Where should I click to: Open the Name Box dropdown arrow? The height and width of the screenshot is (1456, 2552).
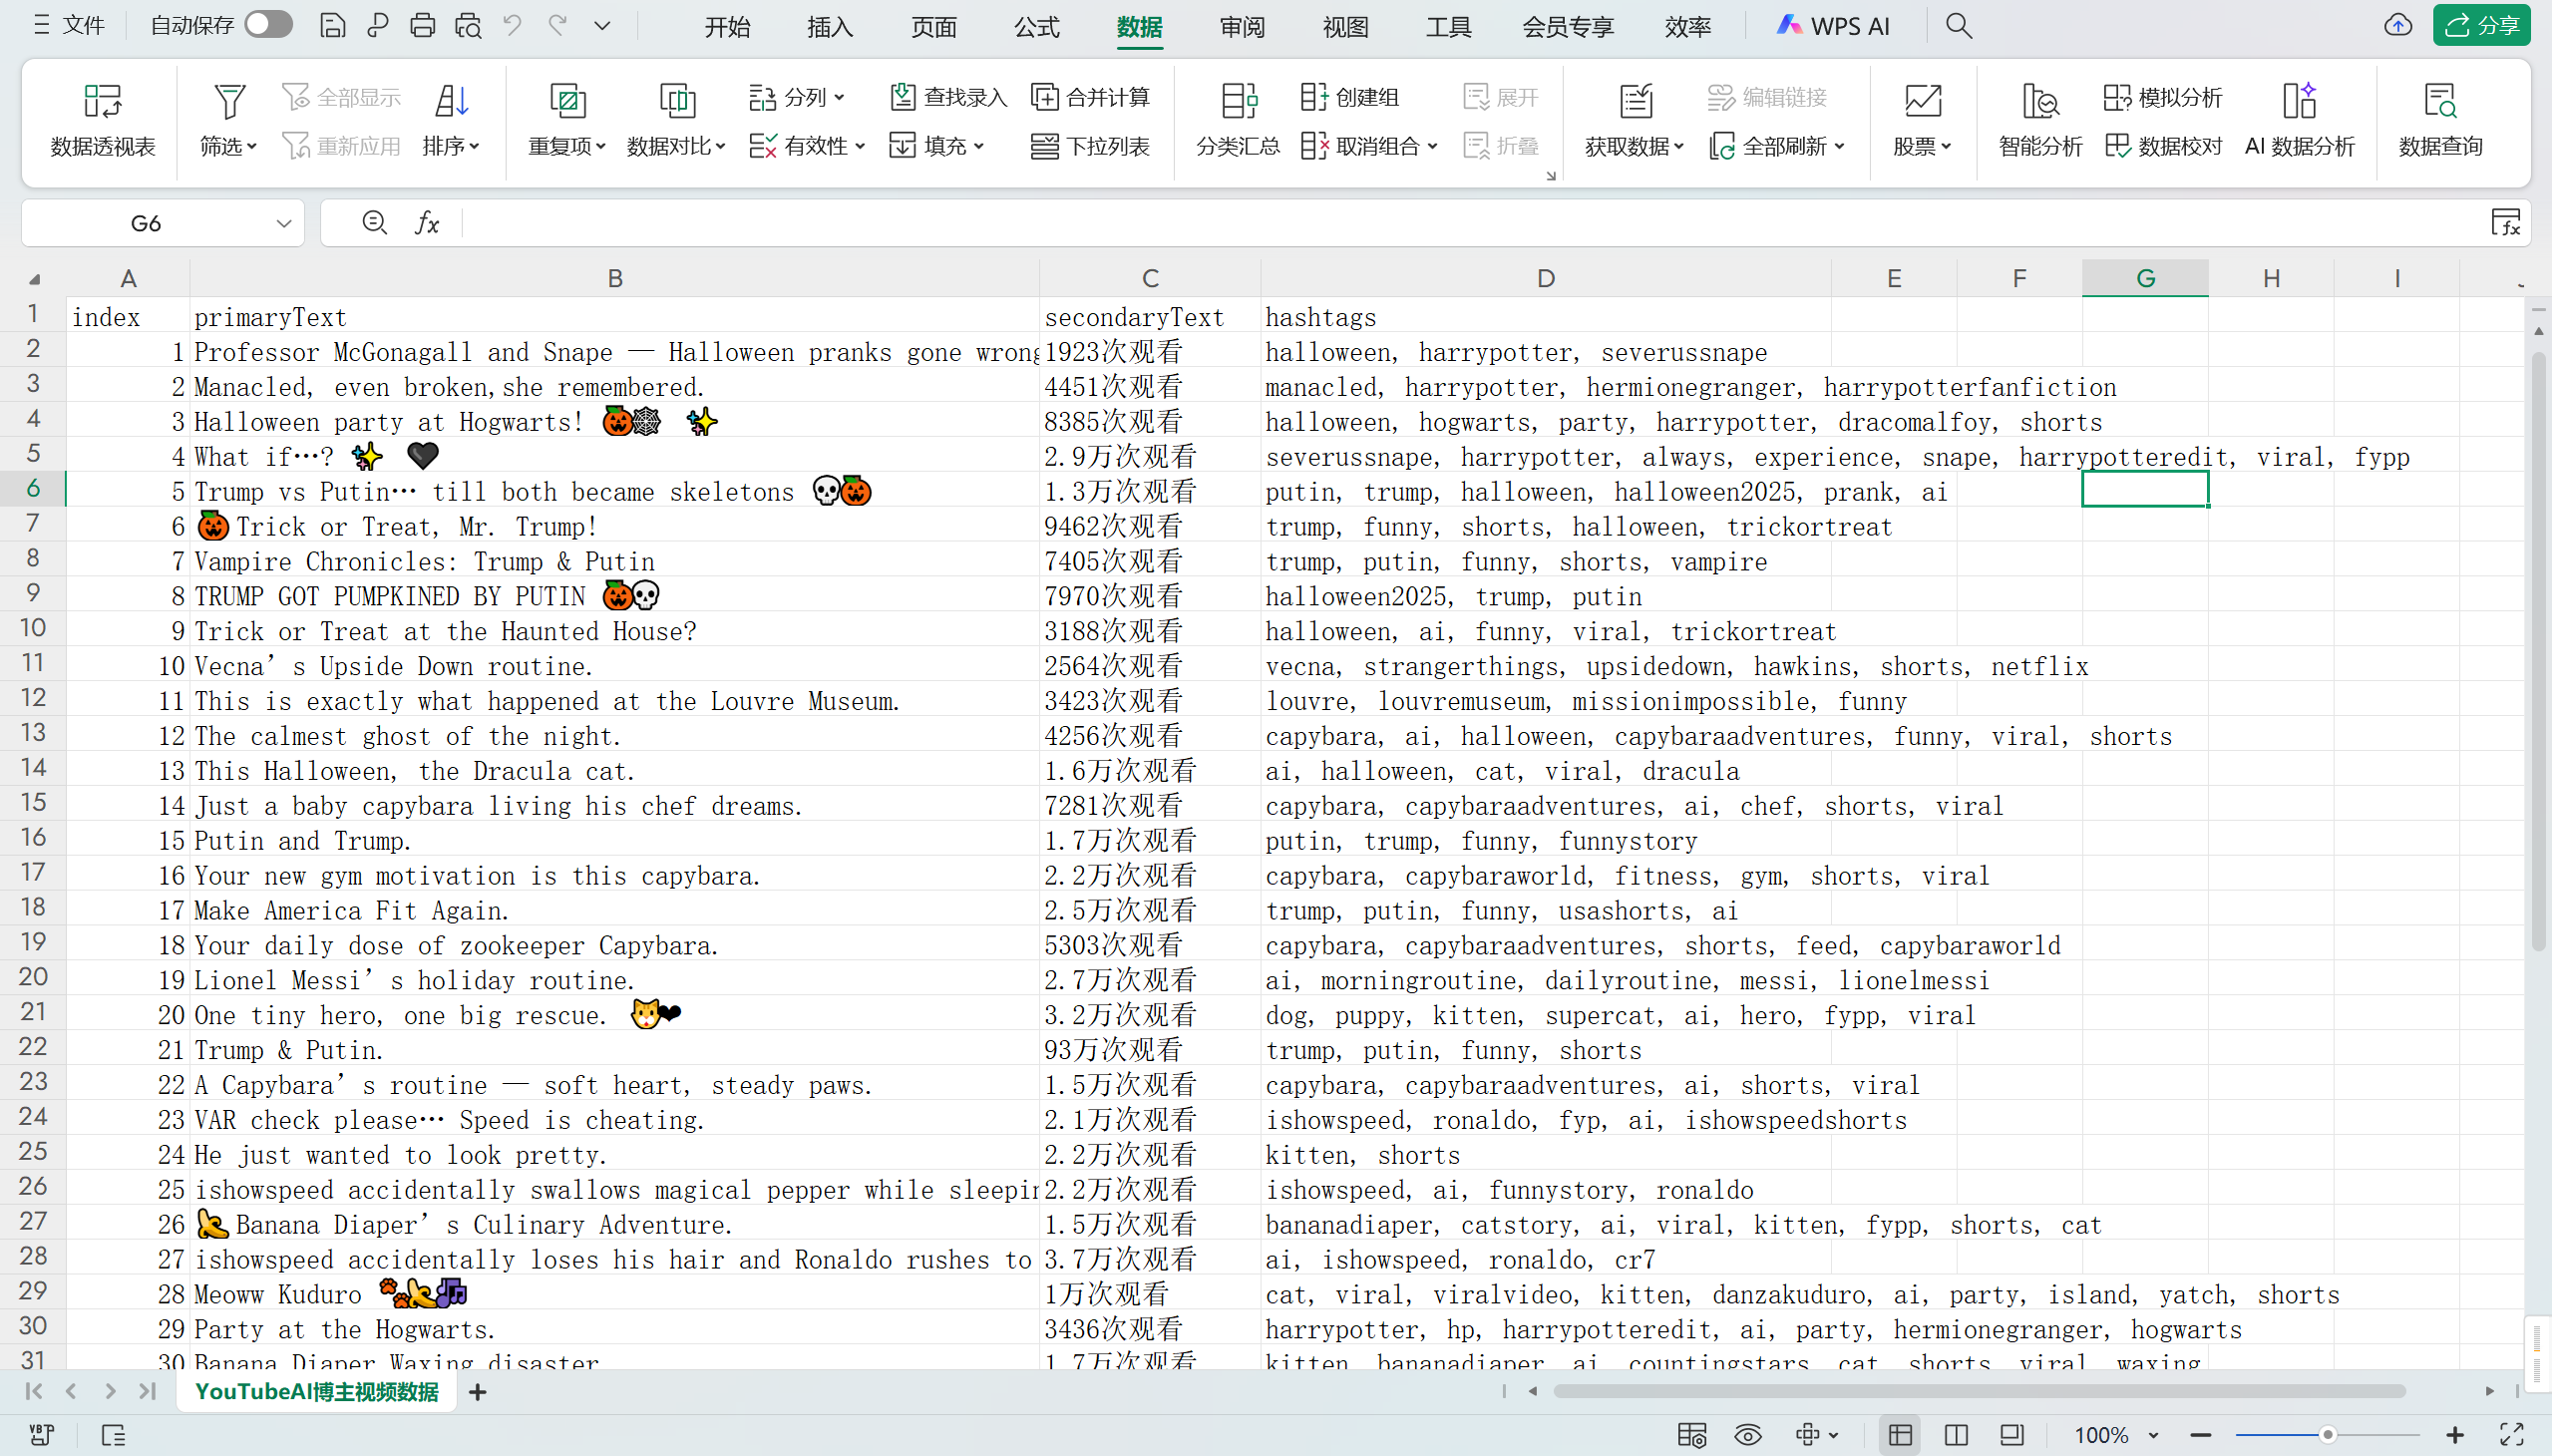[x=284, y=223]
